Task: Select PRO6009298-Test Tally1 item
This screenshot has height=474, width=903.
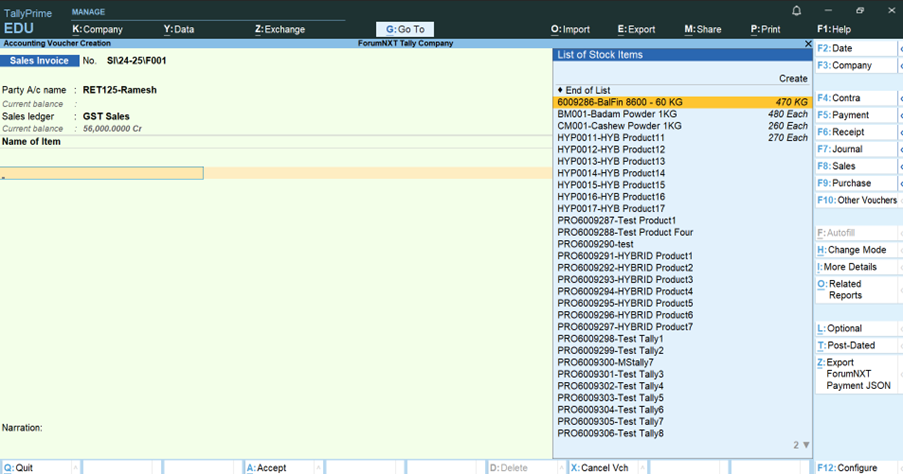Action: pos(682,339)
